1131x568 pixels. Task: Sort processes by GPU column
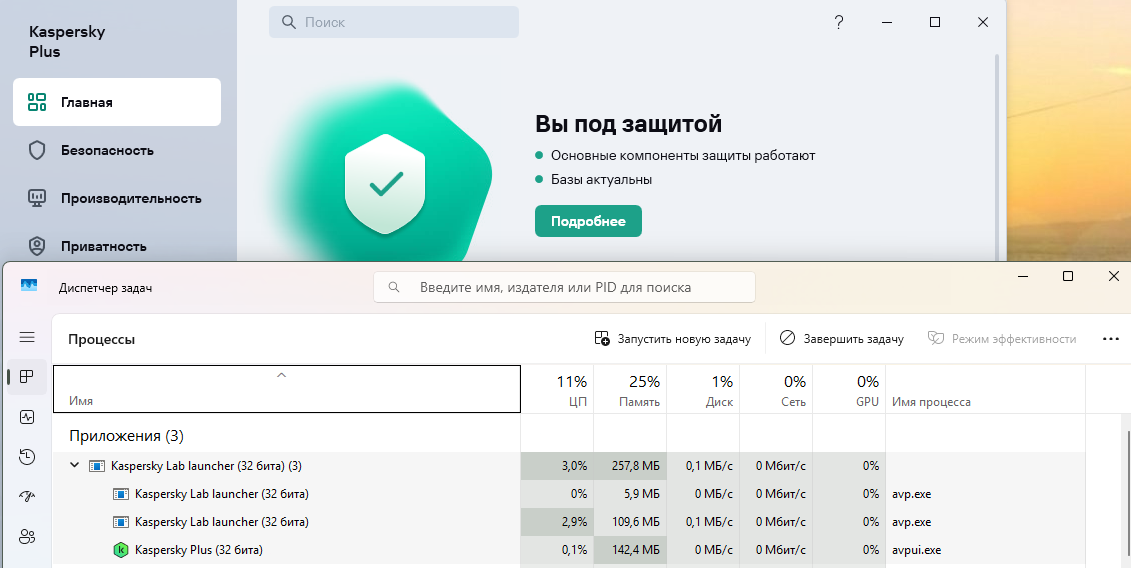pos(849,389)
